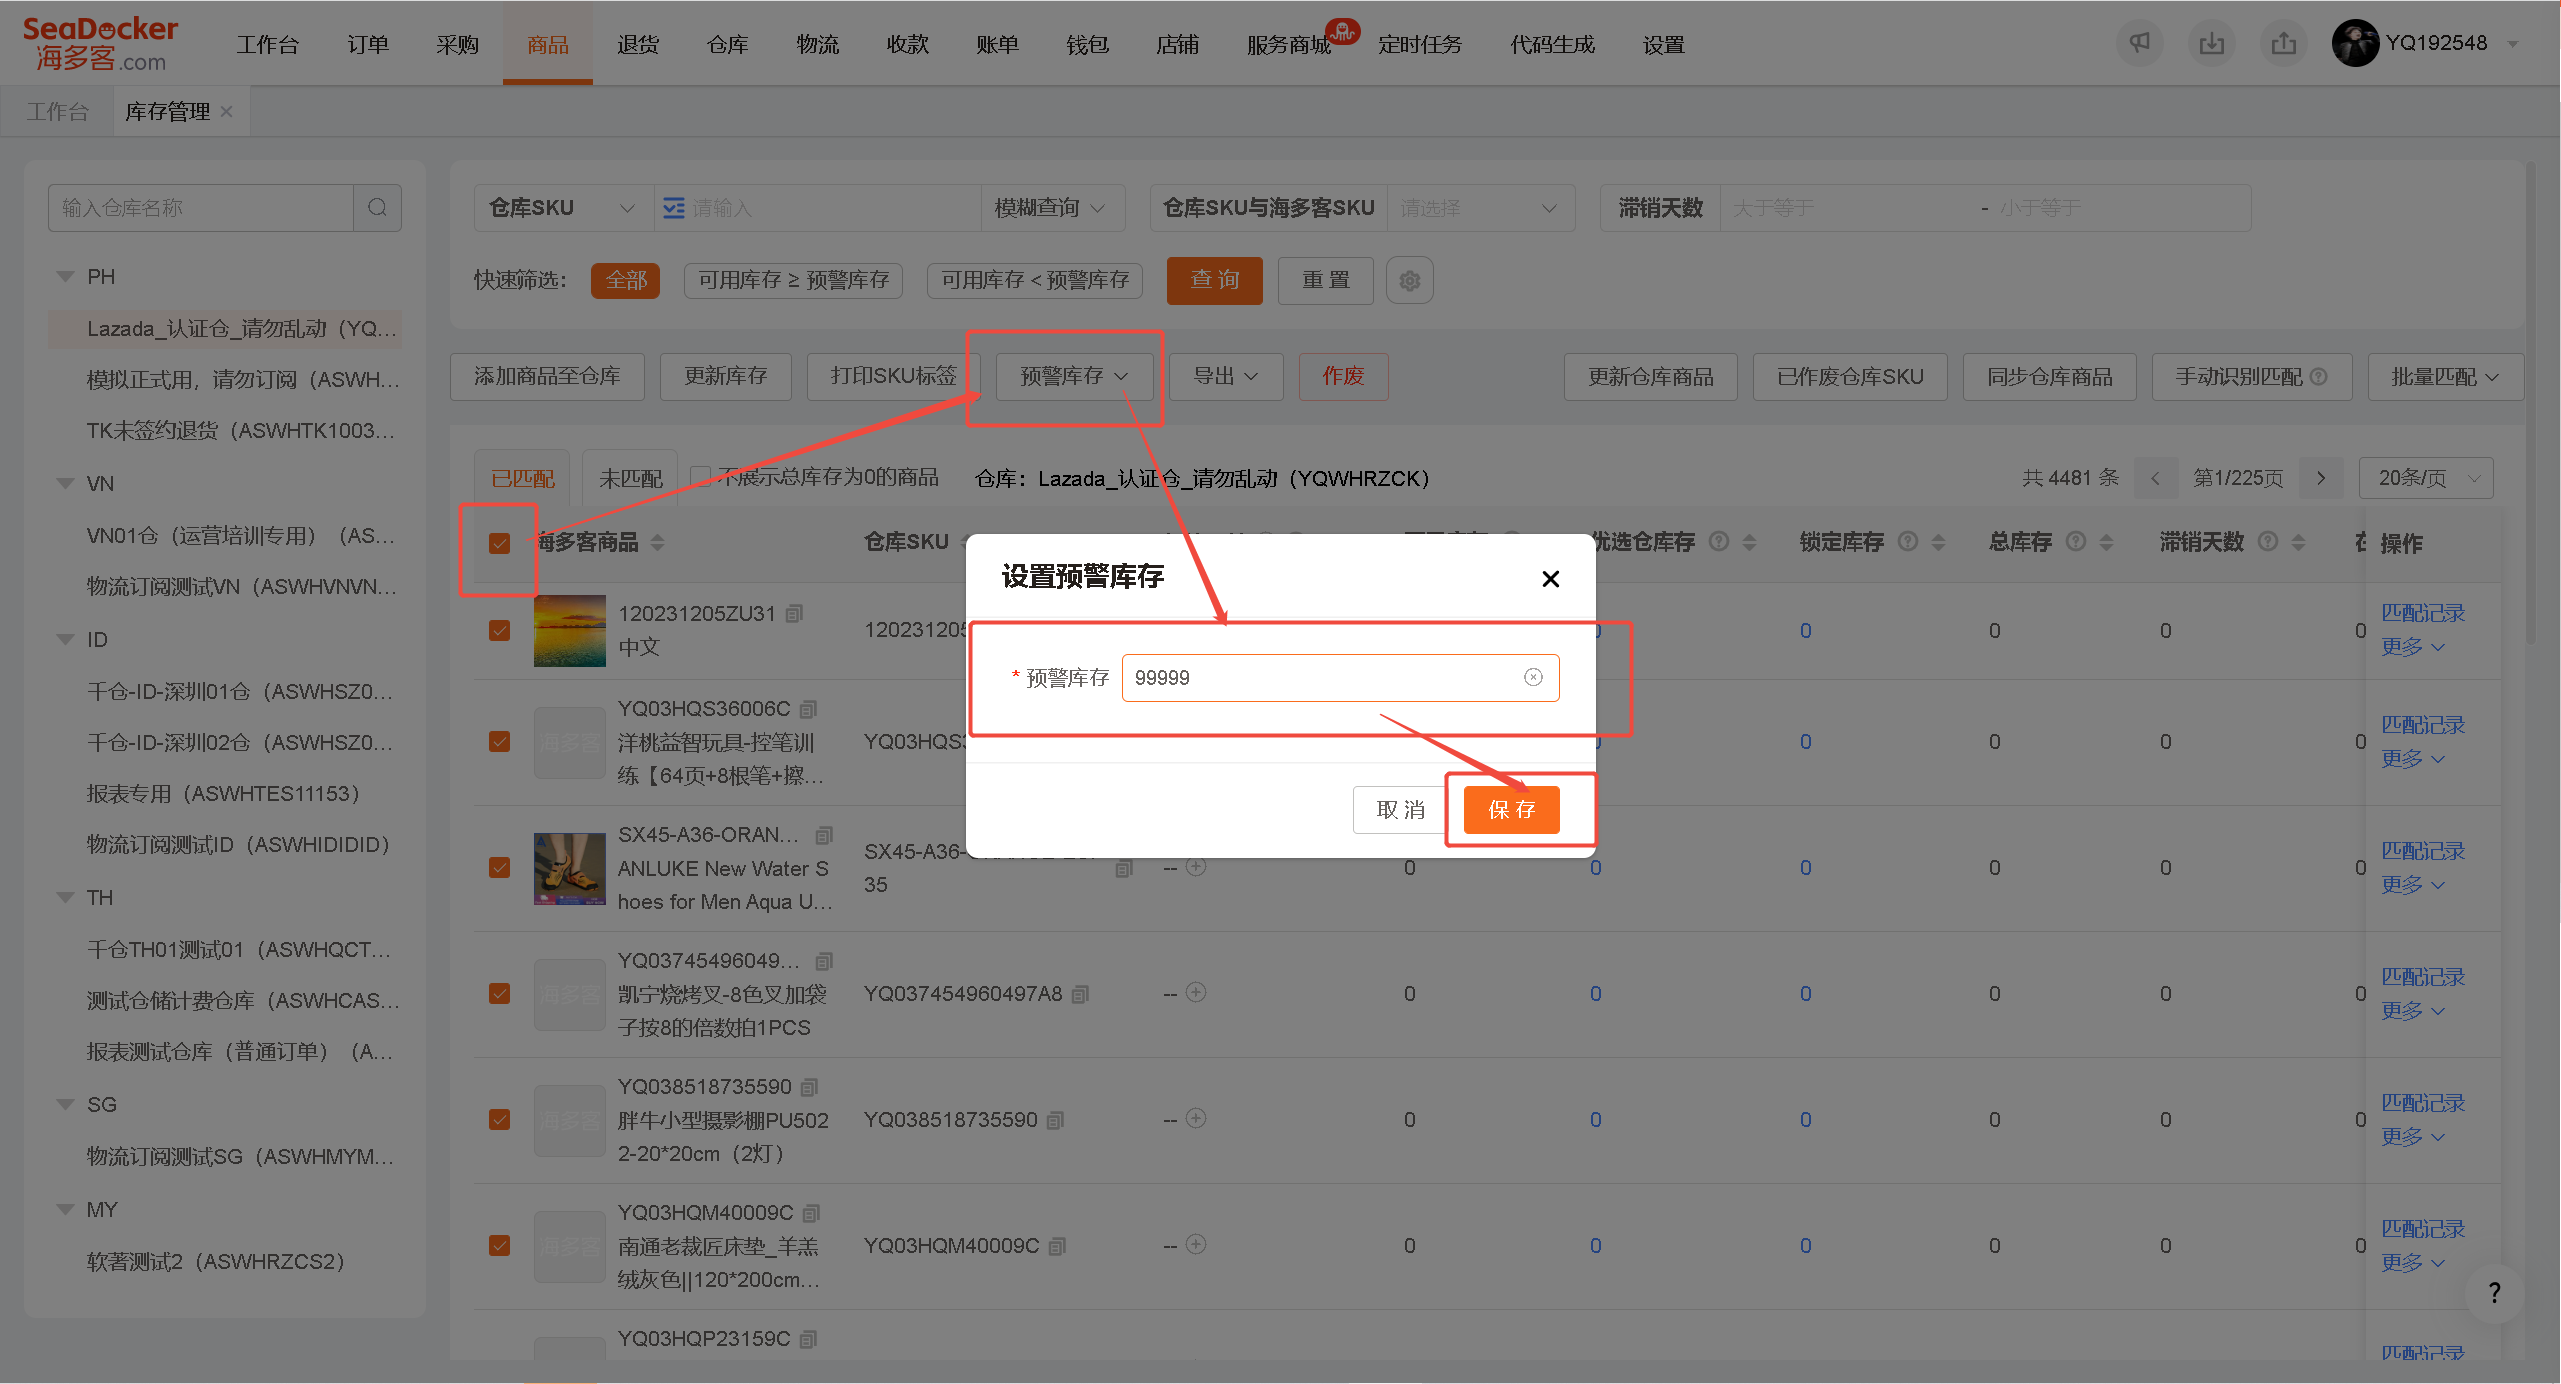The width and height of the screenshot is (2561, 1384).
Task: Click the 取消 button
Action: tap(1401, 810)
